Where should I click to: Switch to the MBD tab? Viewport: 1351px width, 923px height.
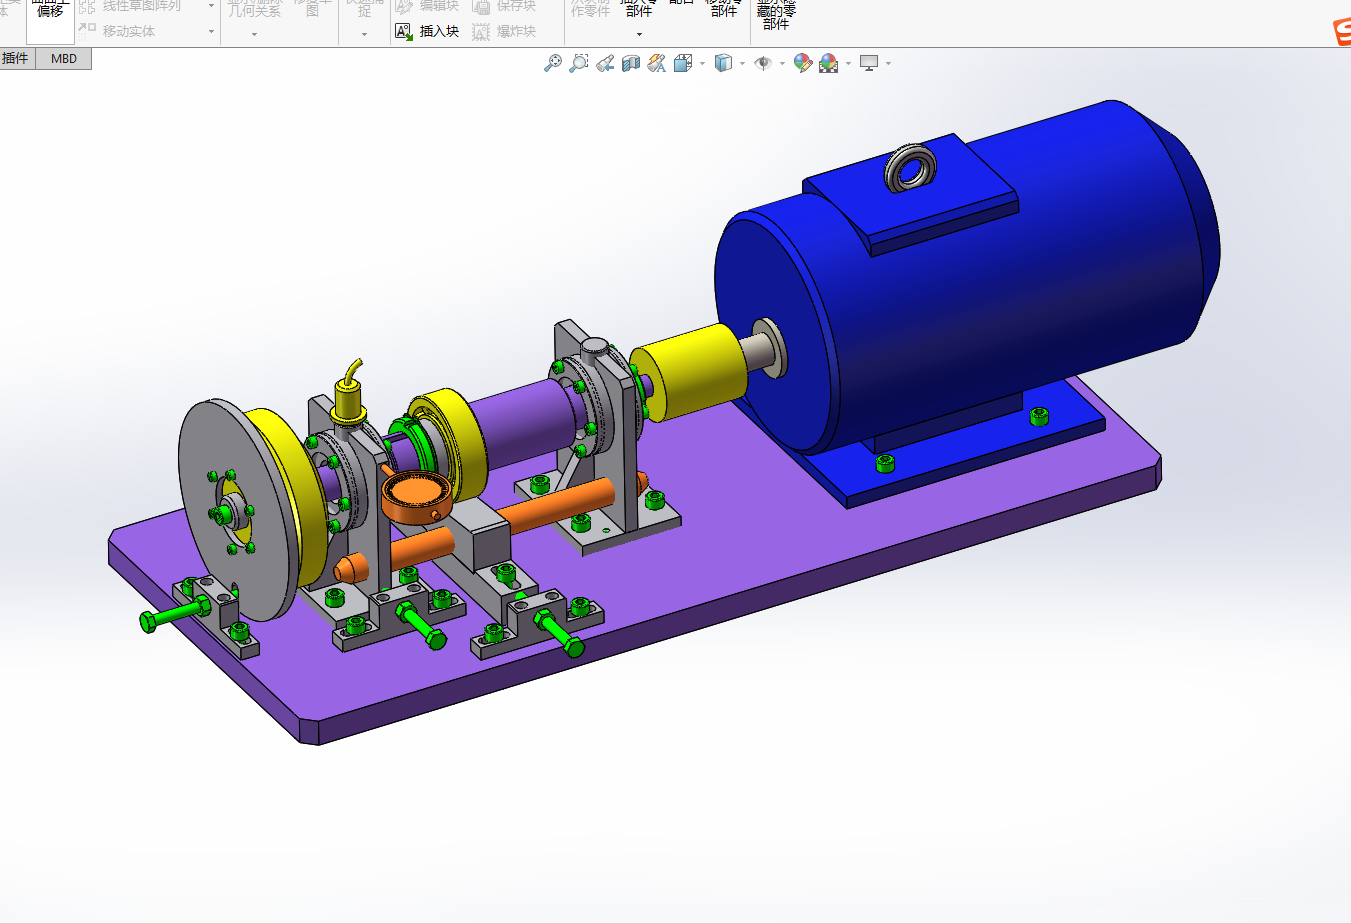pyautogui.click(x=64, y=58)
